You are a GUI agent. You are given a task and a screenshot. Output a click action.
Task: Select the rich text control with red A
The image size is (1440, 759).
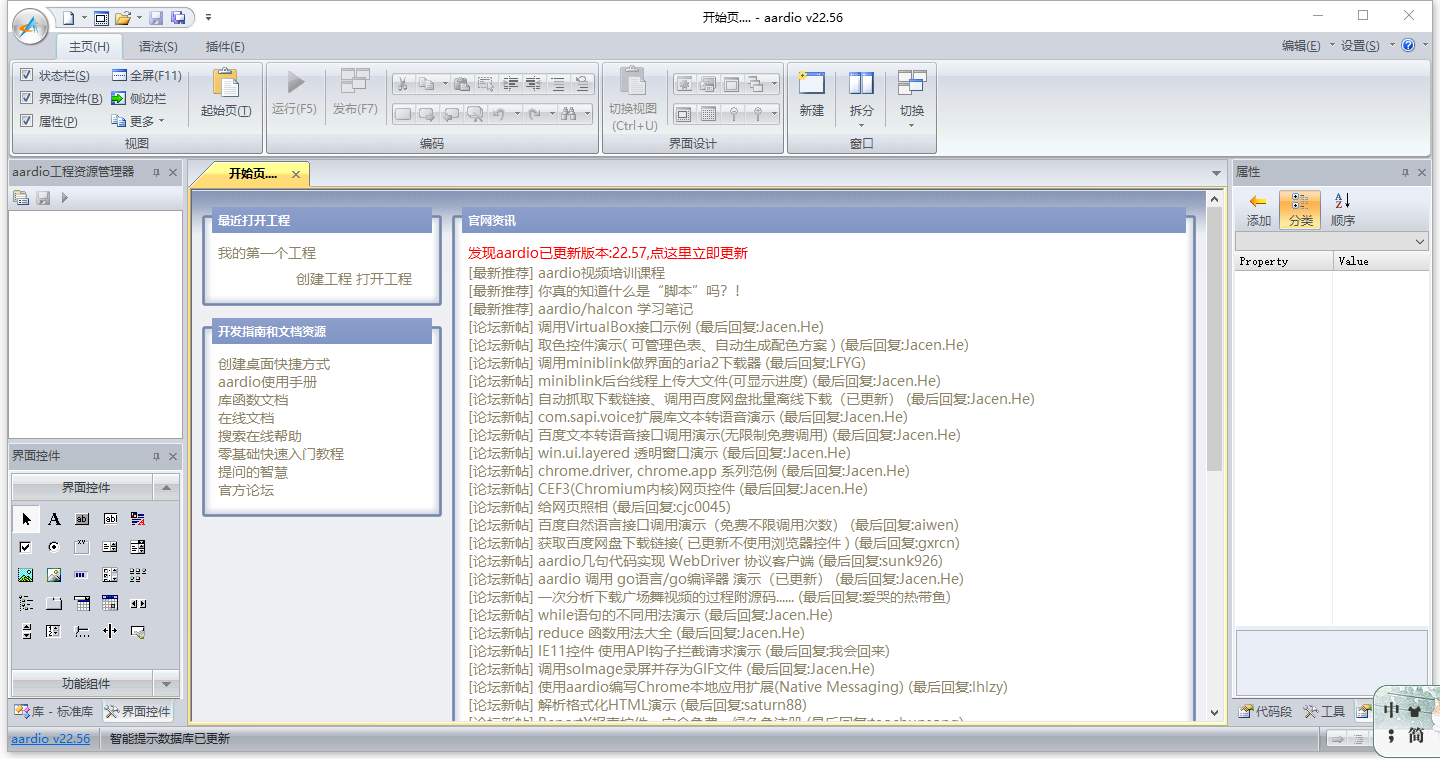tap(138, 519)
